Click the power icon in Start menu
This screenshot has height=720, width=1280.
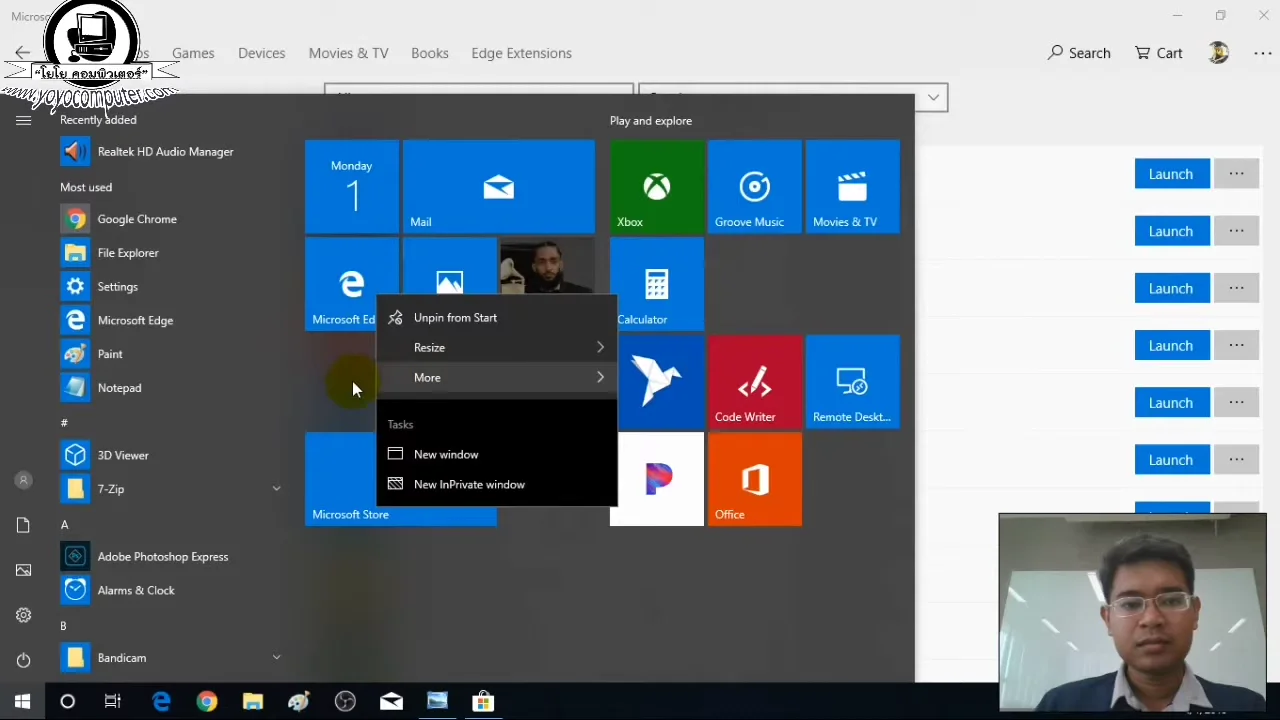click(23, 659)
